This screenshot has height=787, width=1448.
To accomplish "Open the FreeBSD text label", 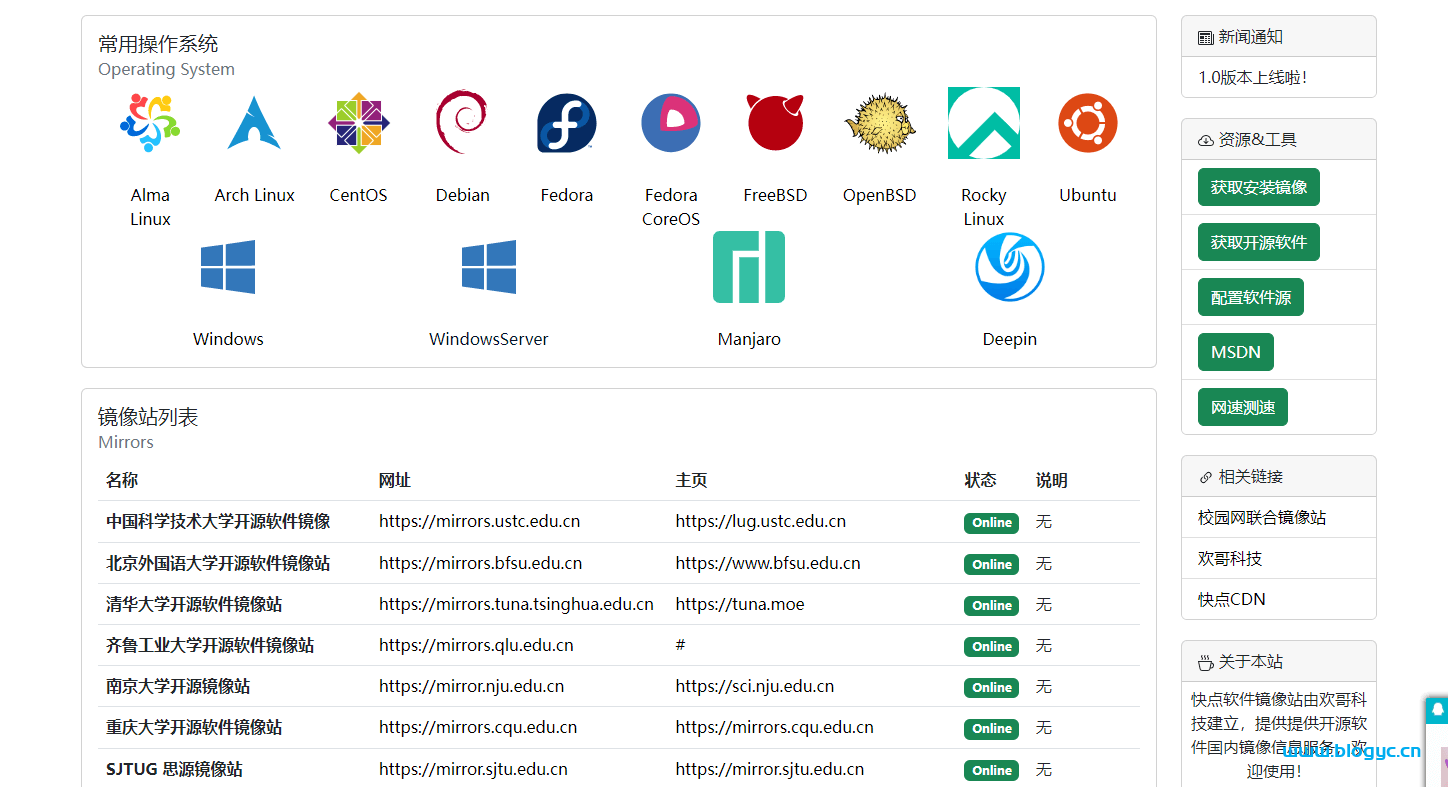I will (775, 195).
